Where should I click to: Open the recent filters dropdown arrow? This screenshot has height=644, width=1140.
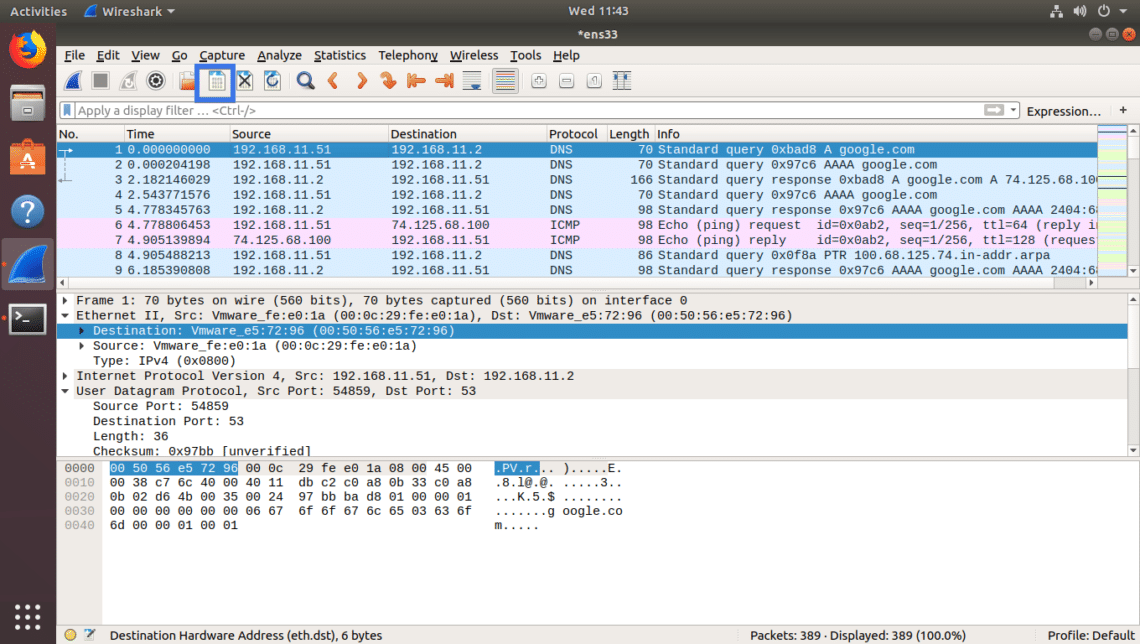(x=1013, y=110)
